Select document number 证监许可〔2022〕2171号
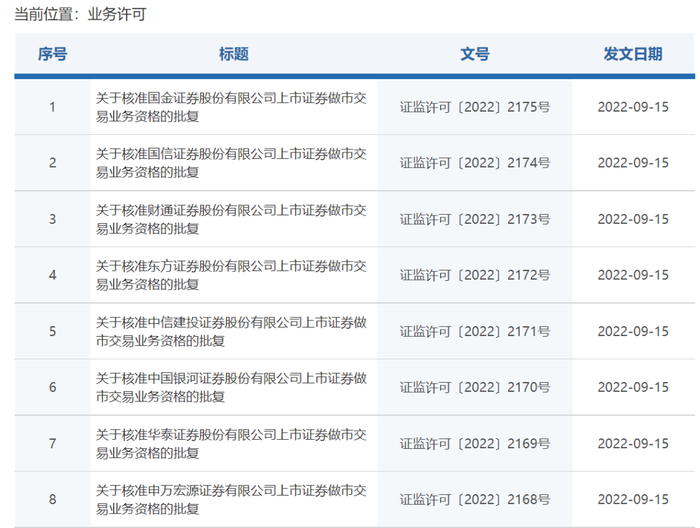 click(x=475, y=331)
